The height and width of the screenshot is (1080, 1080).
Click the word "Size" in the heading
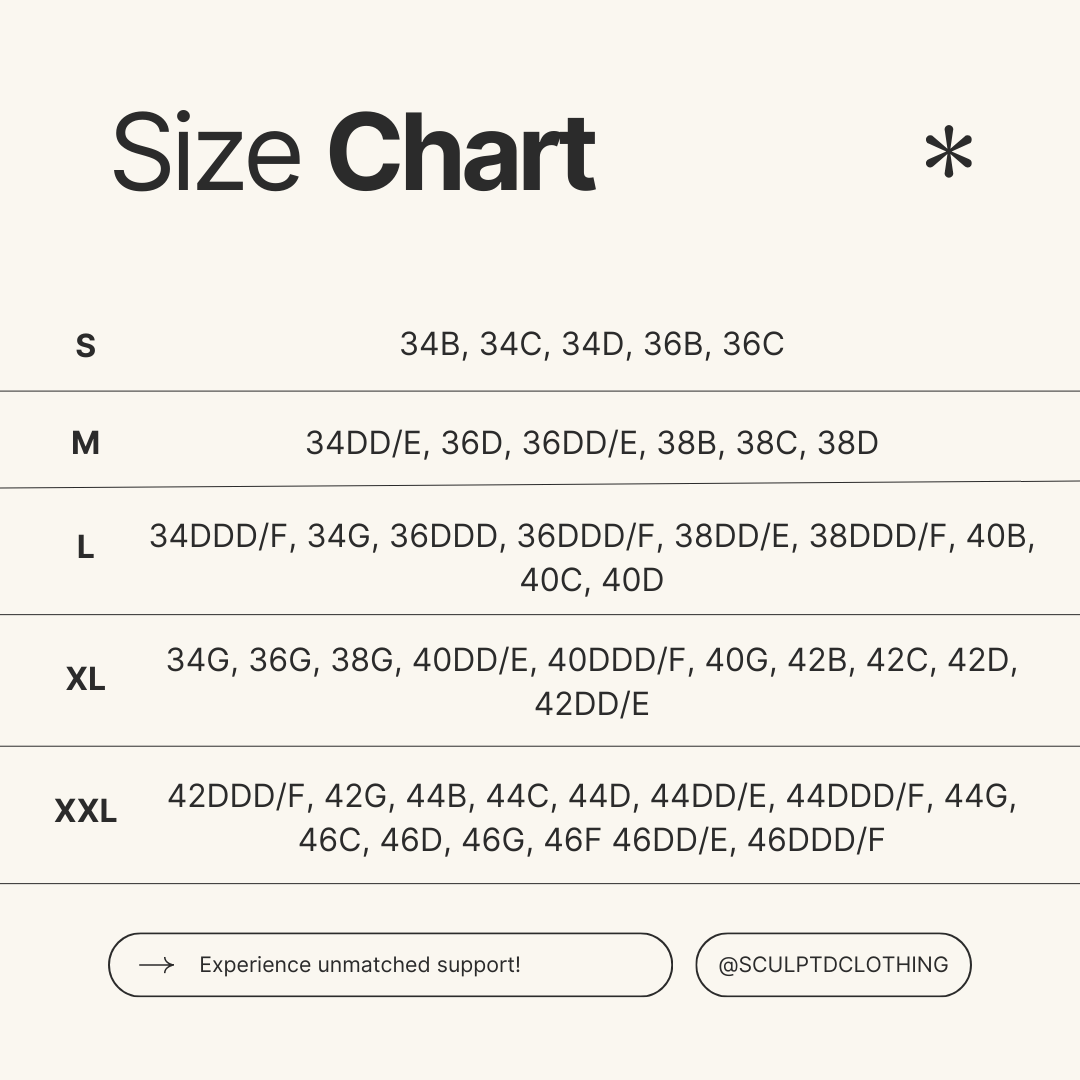[x=207, y=154]
